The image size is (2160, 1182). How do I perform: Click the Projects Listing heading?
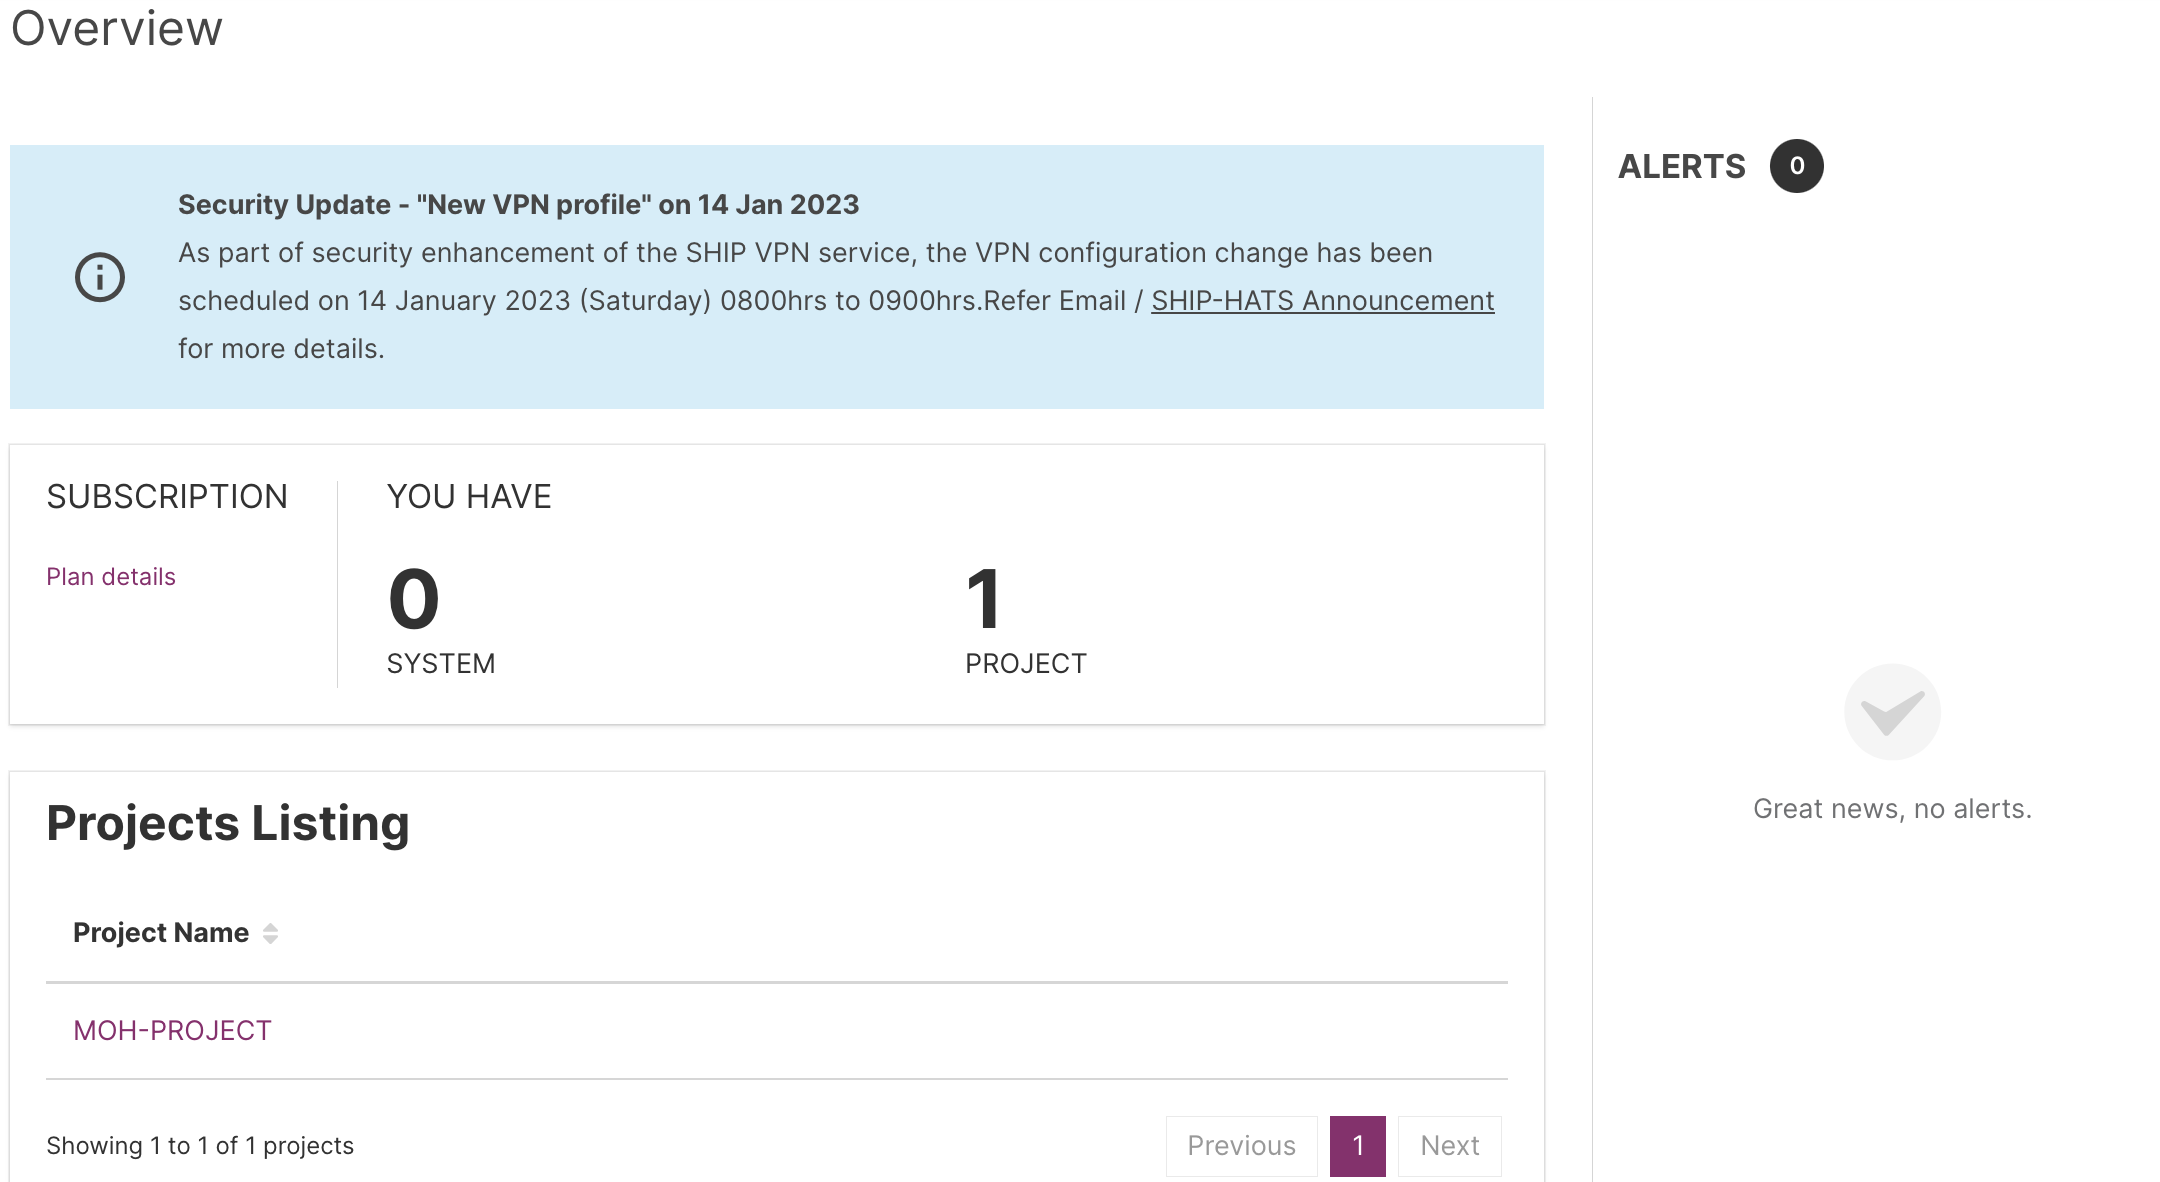[228, 824]
